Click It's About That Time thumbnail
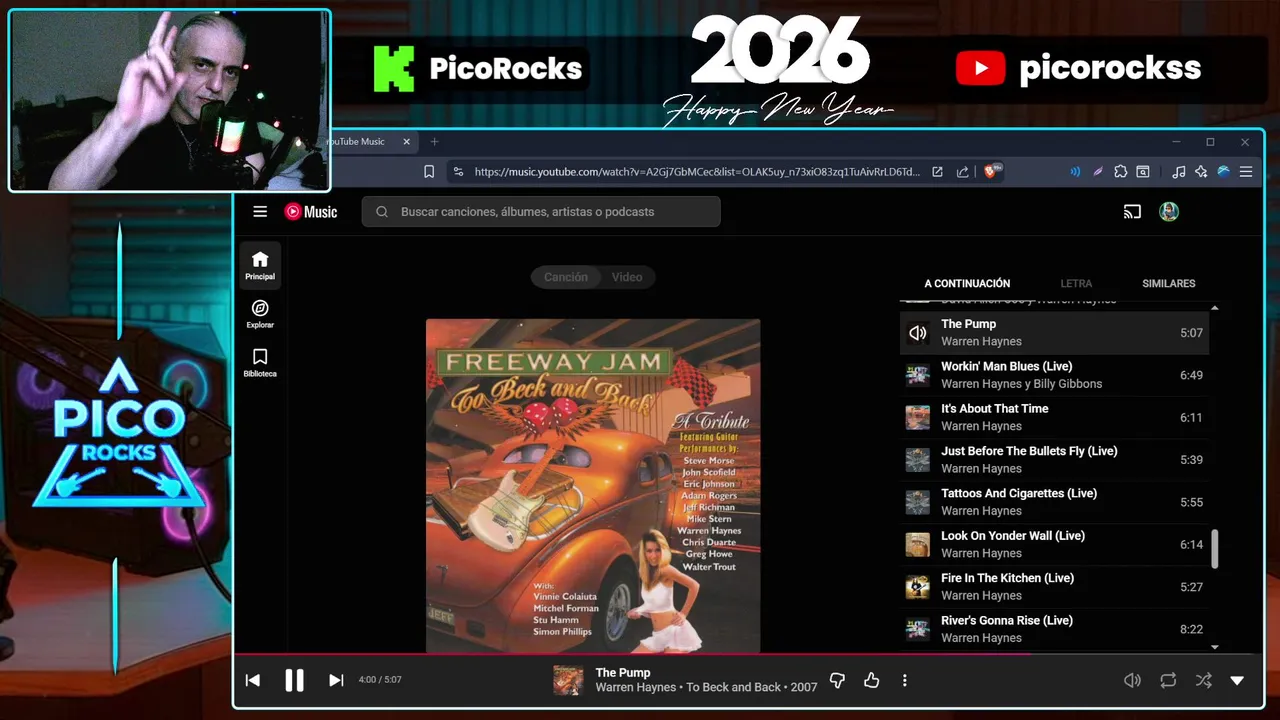 pos(918,418)
